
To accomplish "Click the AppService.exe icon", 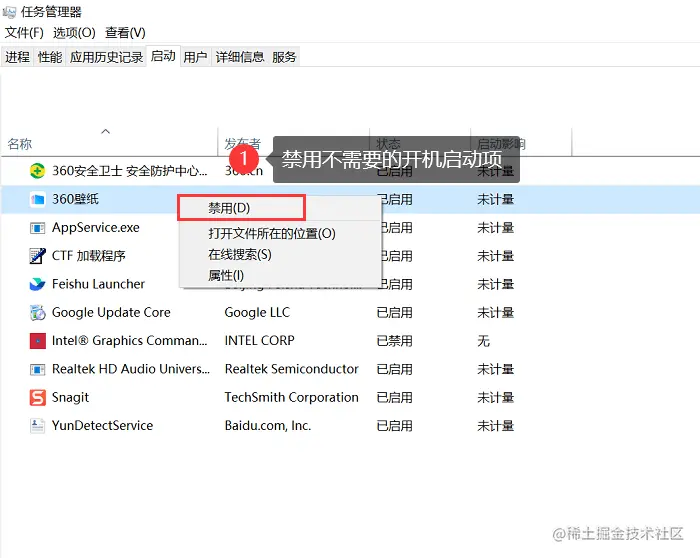I will click(x=37, y=228).
